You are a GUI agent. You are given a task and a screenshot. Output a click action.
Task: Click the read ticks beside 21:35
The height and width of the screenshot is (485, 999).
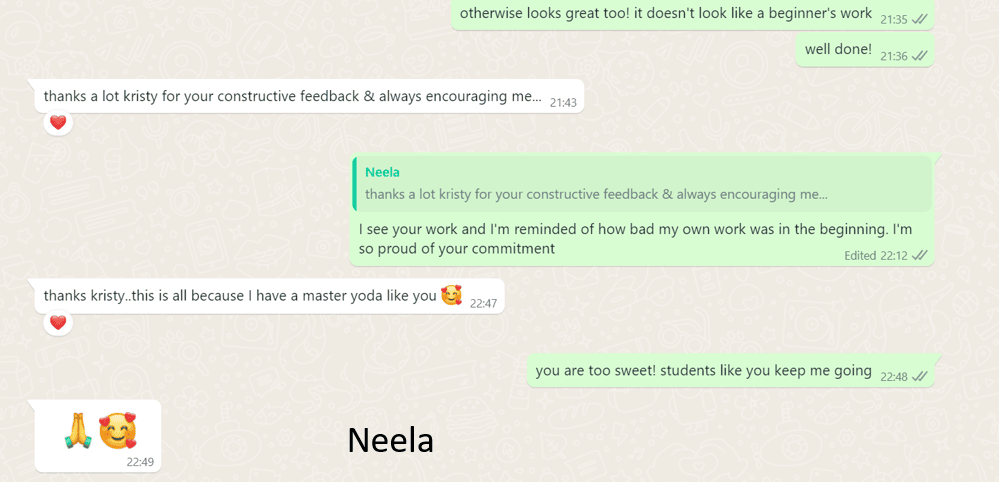[x=919, y=20]
